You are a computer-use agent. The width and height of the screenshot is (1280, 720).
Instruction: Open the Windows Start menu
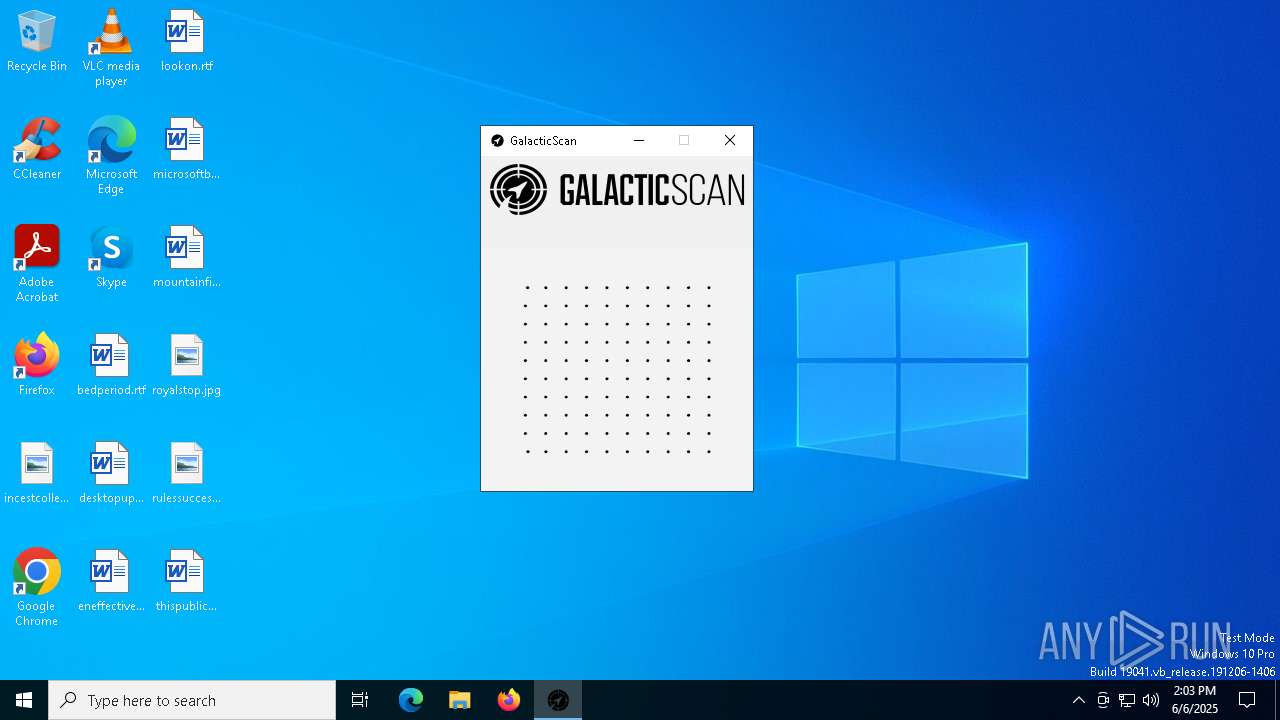24,700
